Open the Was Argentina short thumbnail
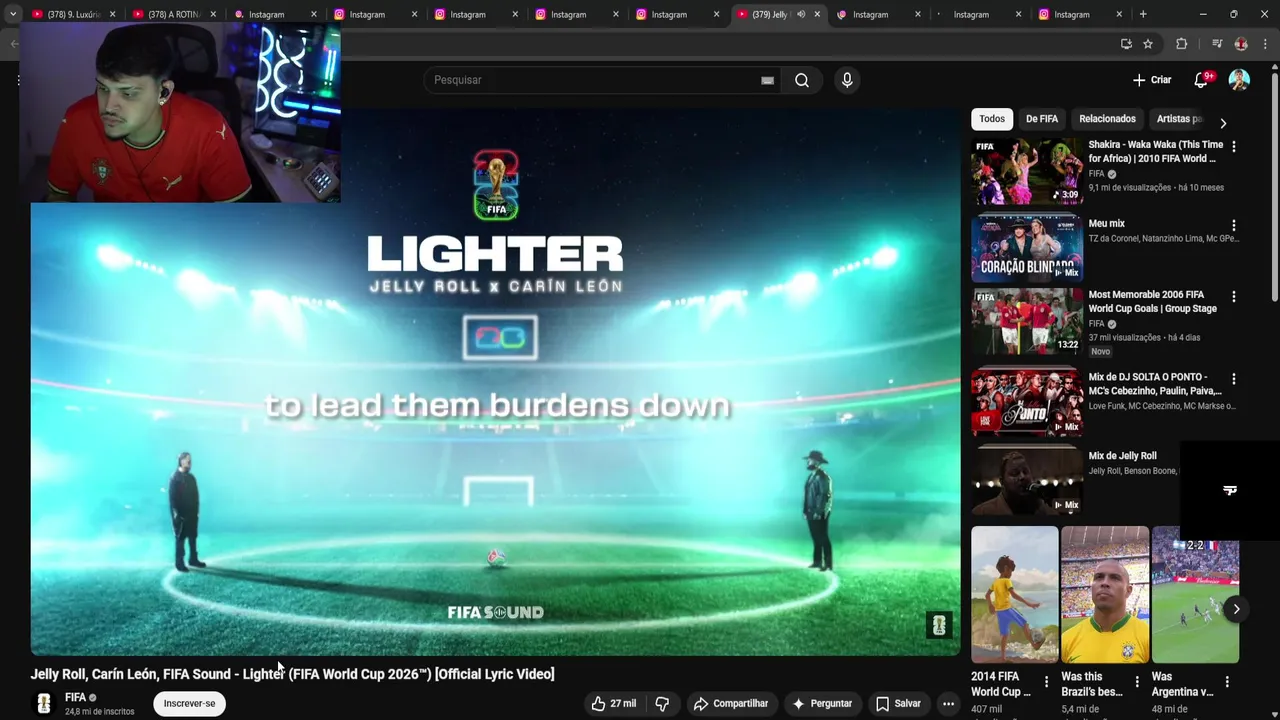 coord(1195,595)
